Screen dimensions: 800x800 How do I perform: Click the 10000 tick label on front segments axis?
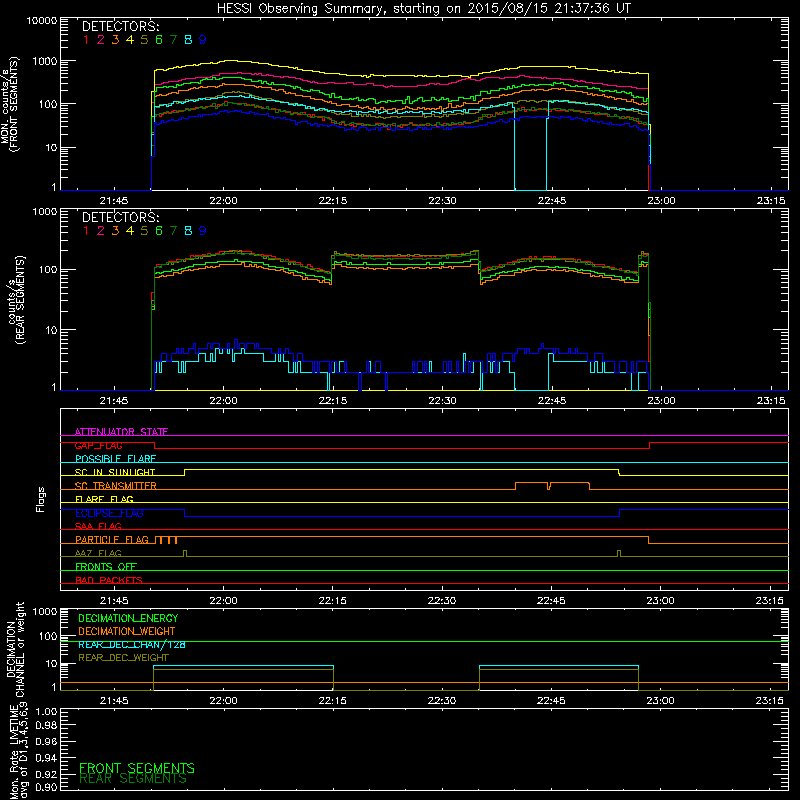point(42,20)
